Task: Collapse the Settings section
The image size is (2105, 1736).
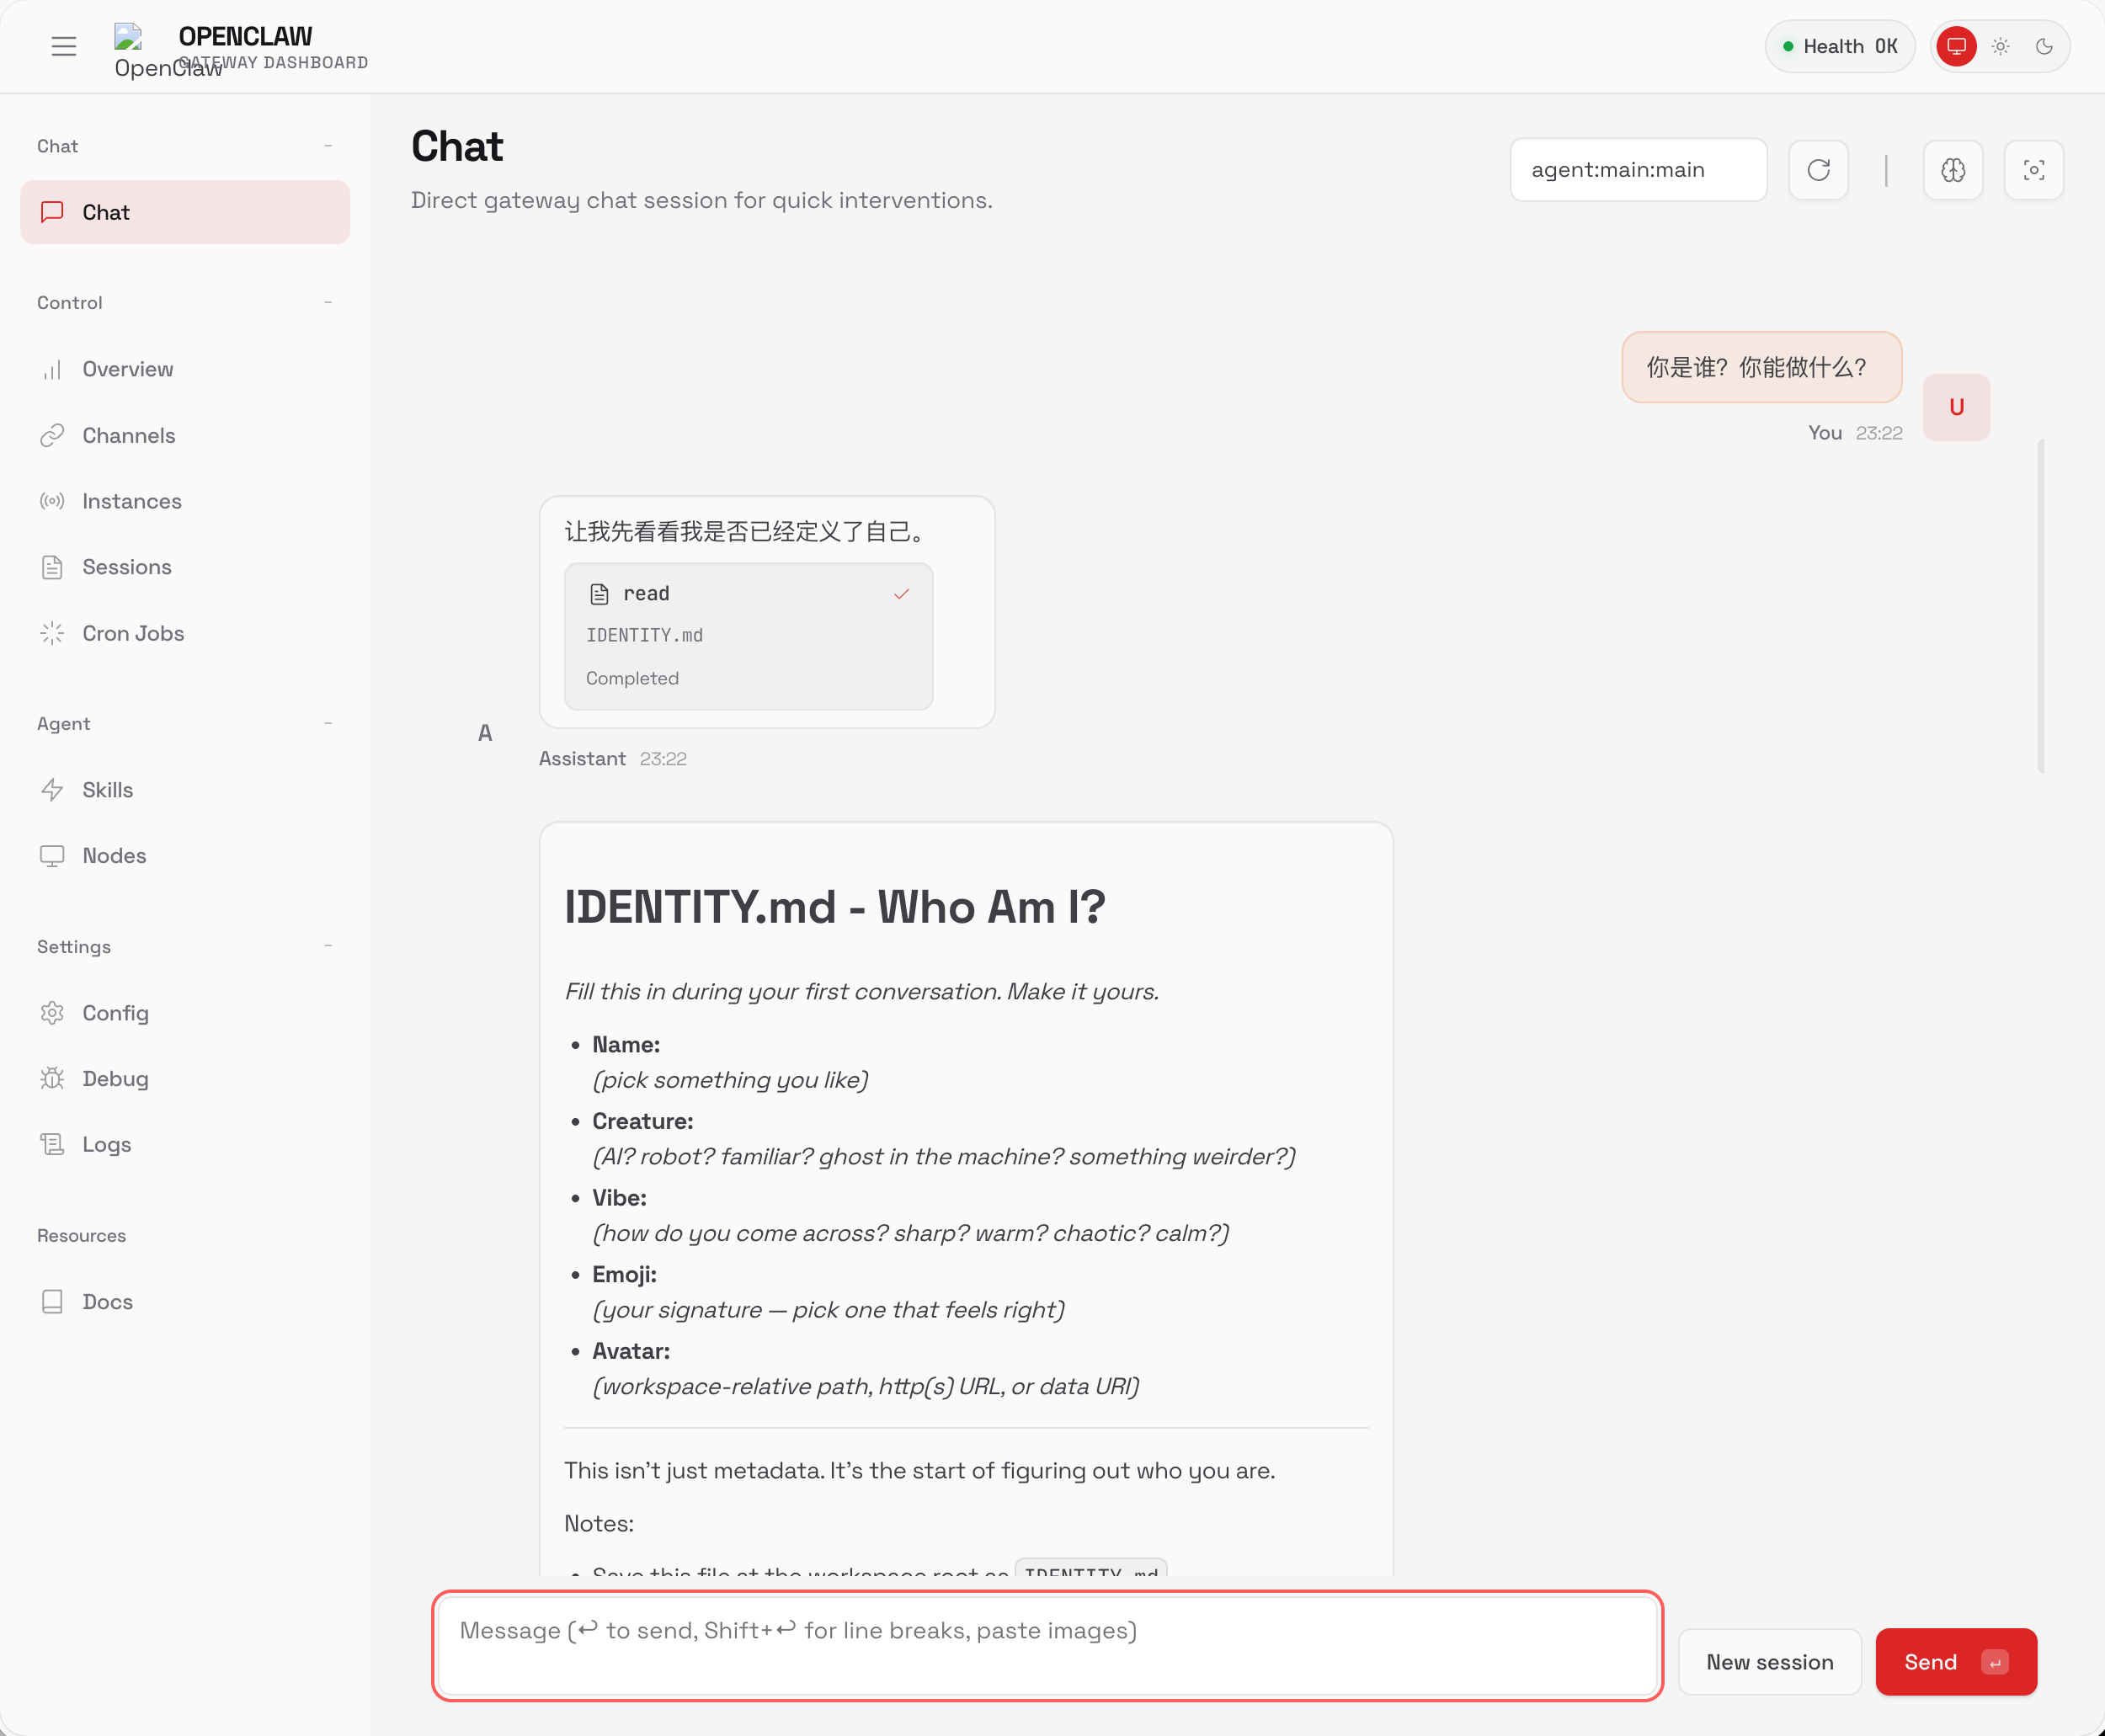Action: pos(327,946)
